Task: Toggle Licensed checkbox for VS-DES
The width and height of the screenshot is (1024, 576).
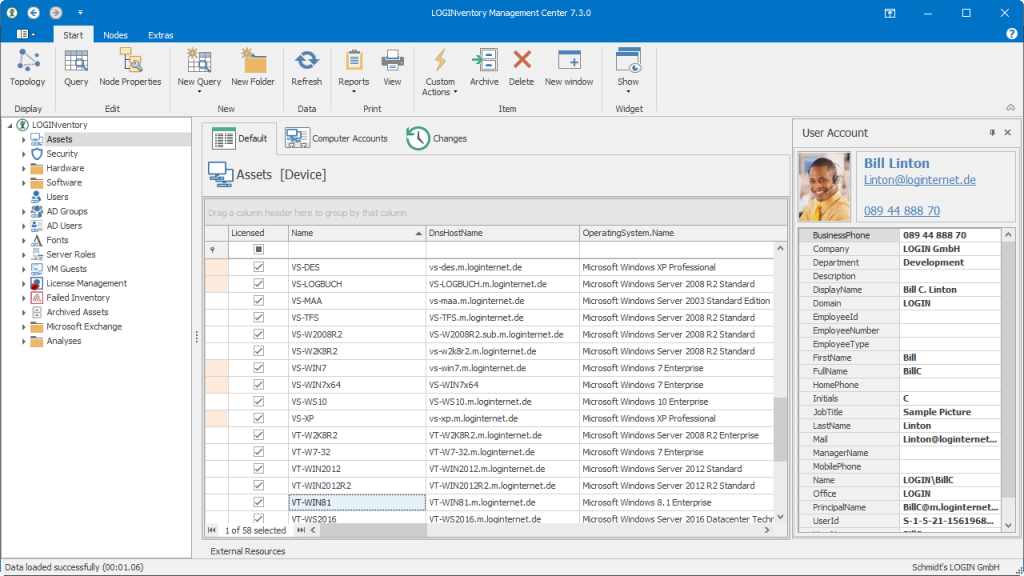Action: tap(259, 267)
